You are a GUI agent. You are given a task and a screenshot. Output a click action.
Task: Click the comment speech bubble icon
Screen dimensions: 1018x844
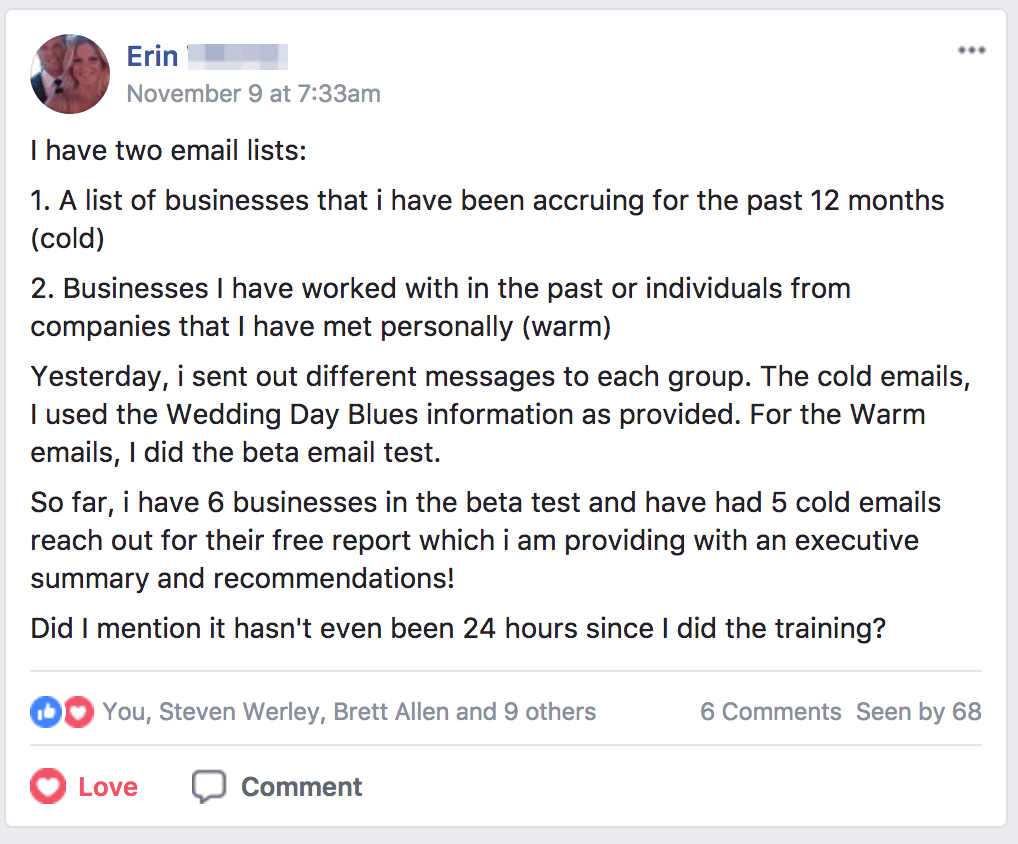click(208, 786)
